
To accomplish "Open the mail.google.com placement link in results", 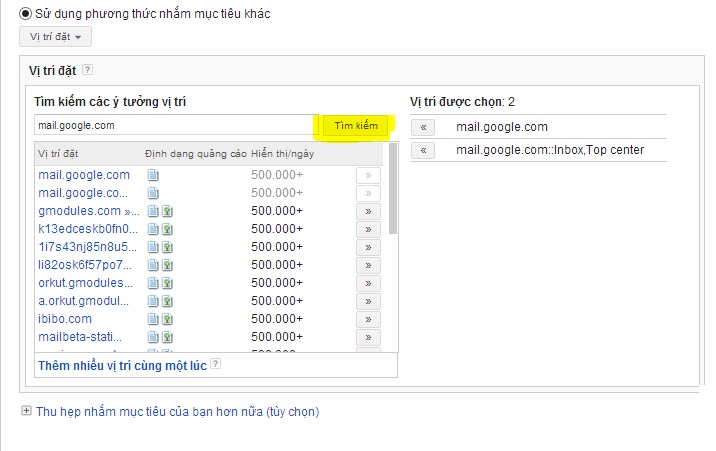I will tap(84, 175).
